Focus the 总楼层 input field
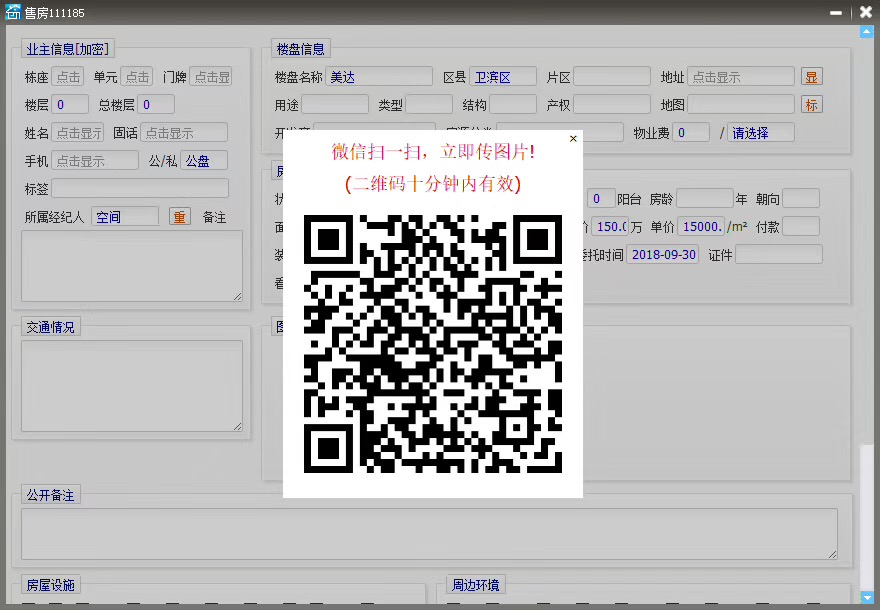The height and width of the screenshot is (610, 880). pos(156,104)
